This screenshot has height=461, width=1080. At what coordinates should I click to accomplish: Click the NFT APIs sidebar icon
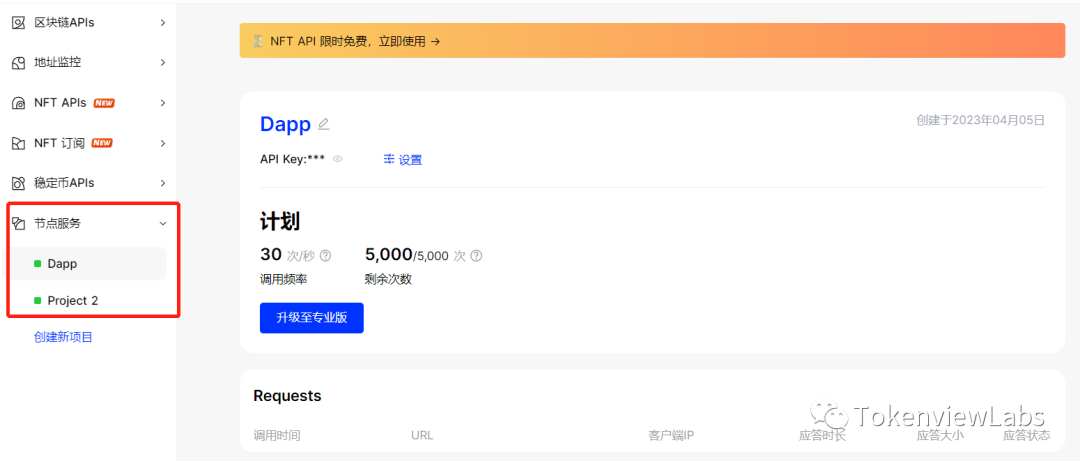coord(18,103)
